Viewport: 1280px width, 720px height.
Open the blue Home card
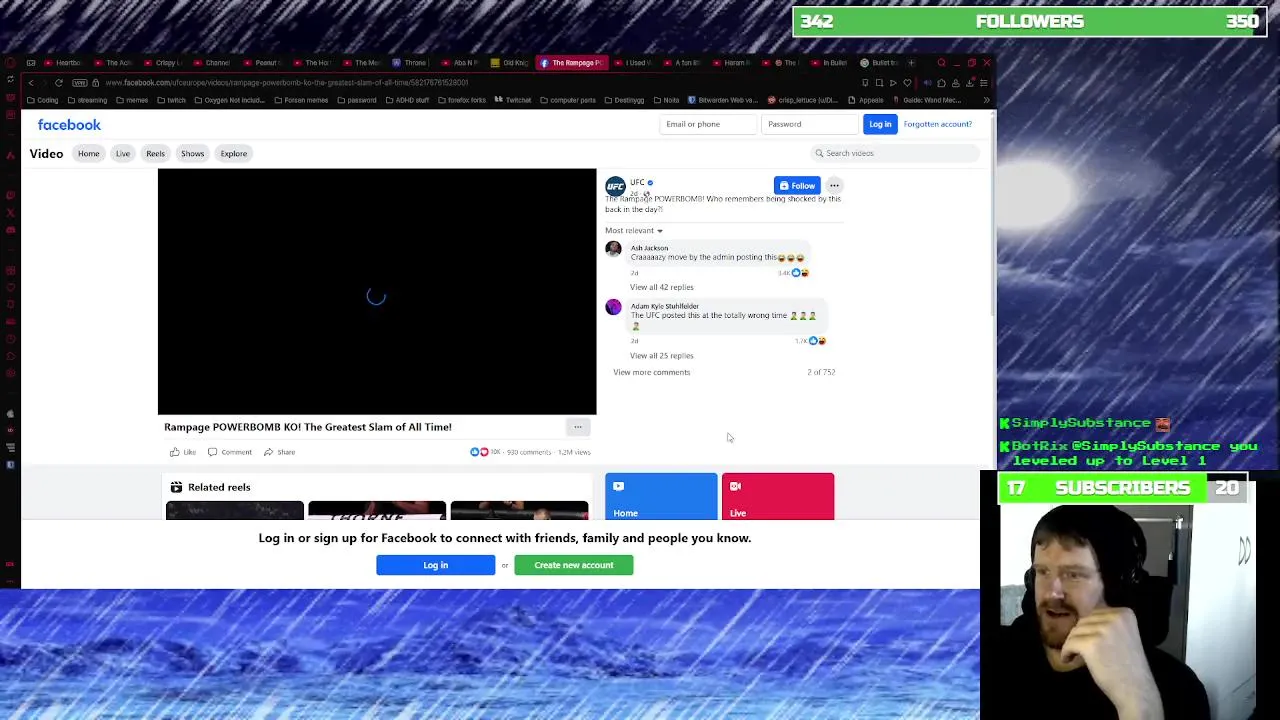point(661,497)
